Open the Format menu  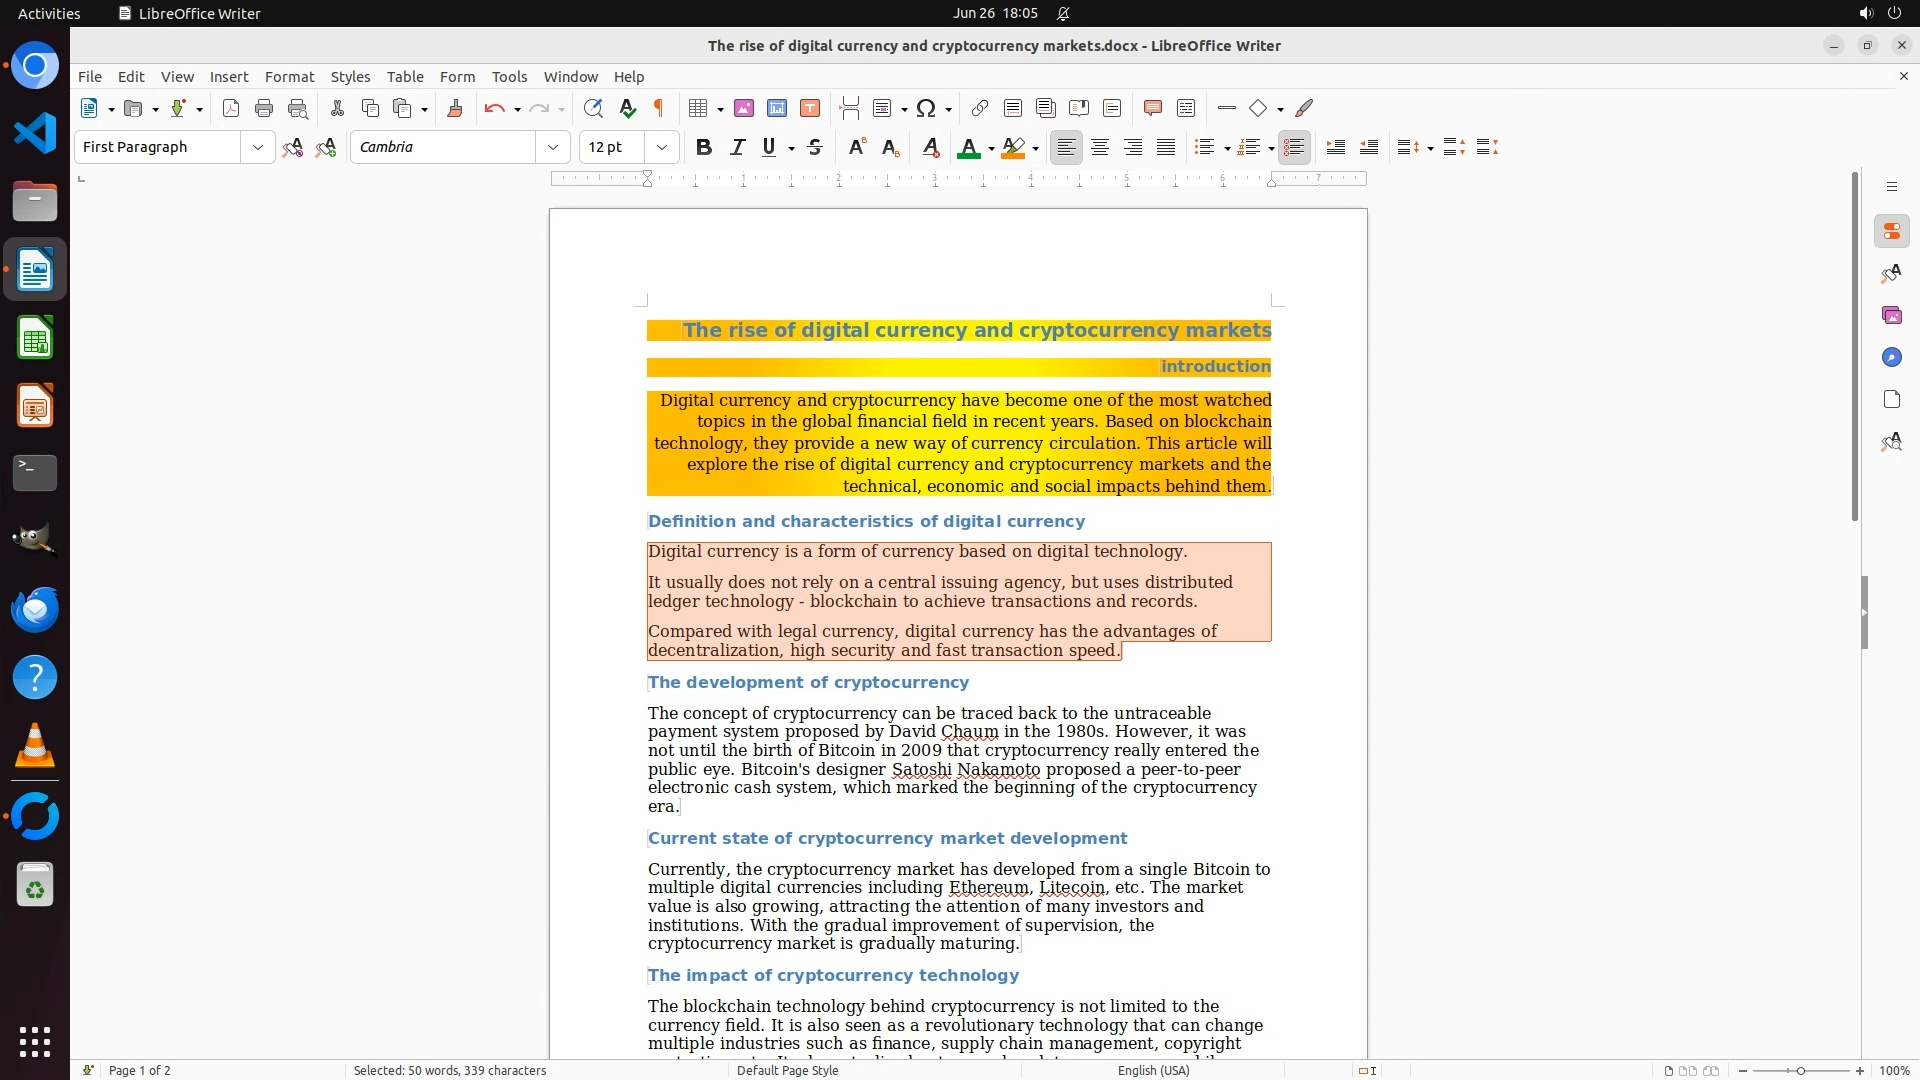(289, 76)
